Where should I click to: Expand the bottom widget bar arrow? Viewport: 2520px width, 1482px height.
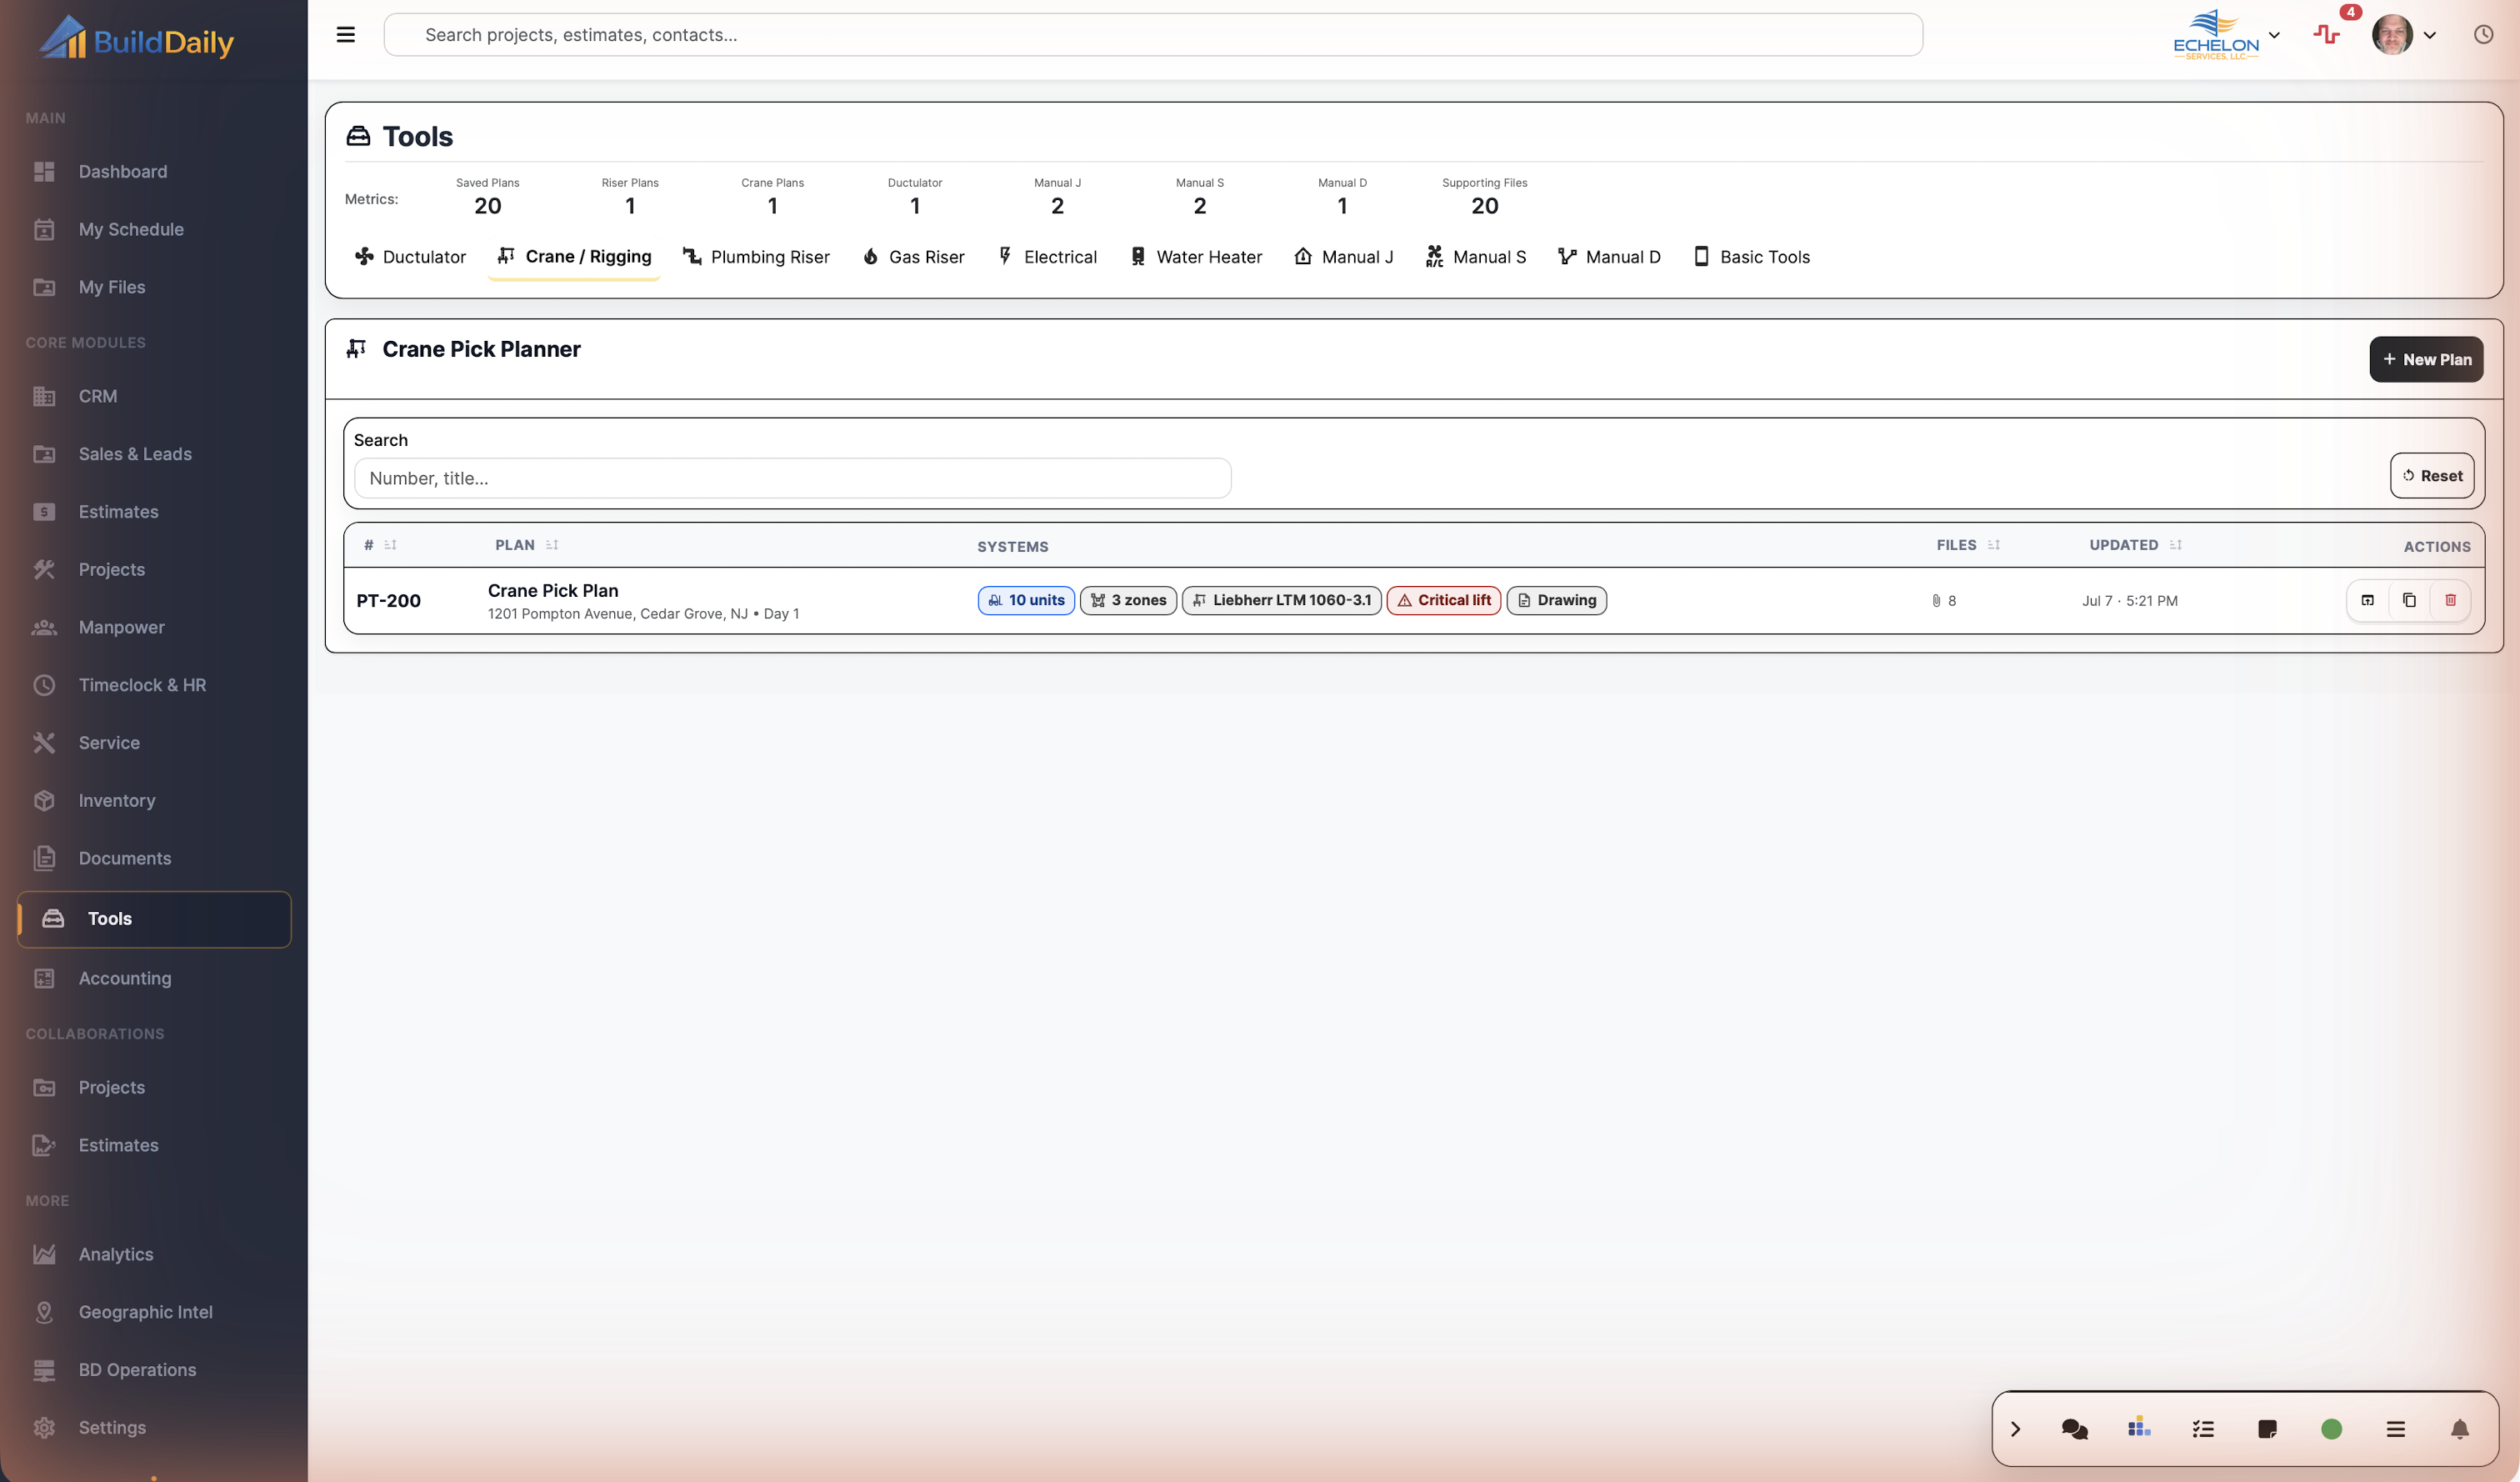click(x=2015, y=1429)
